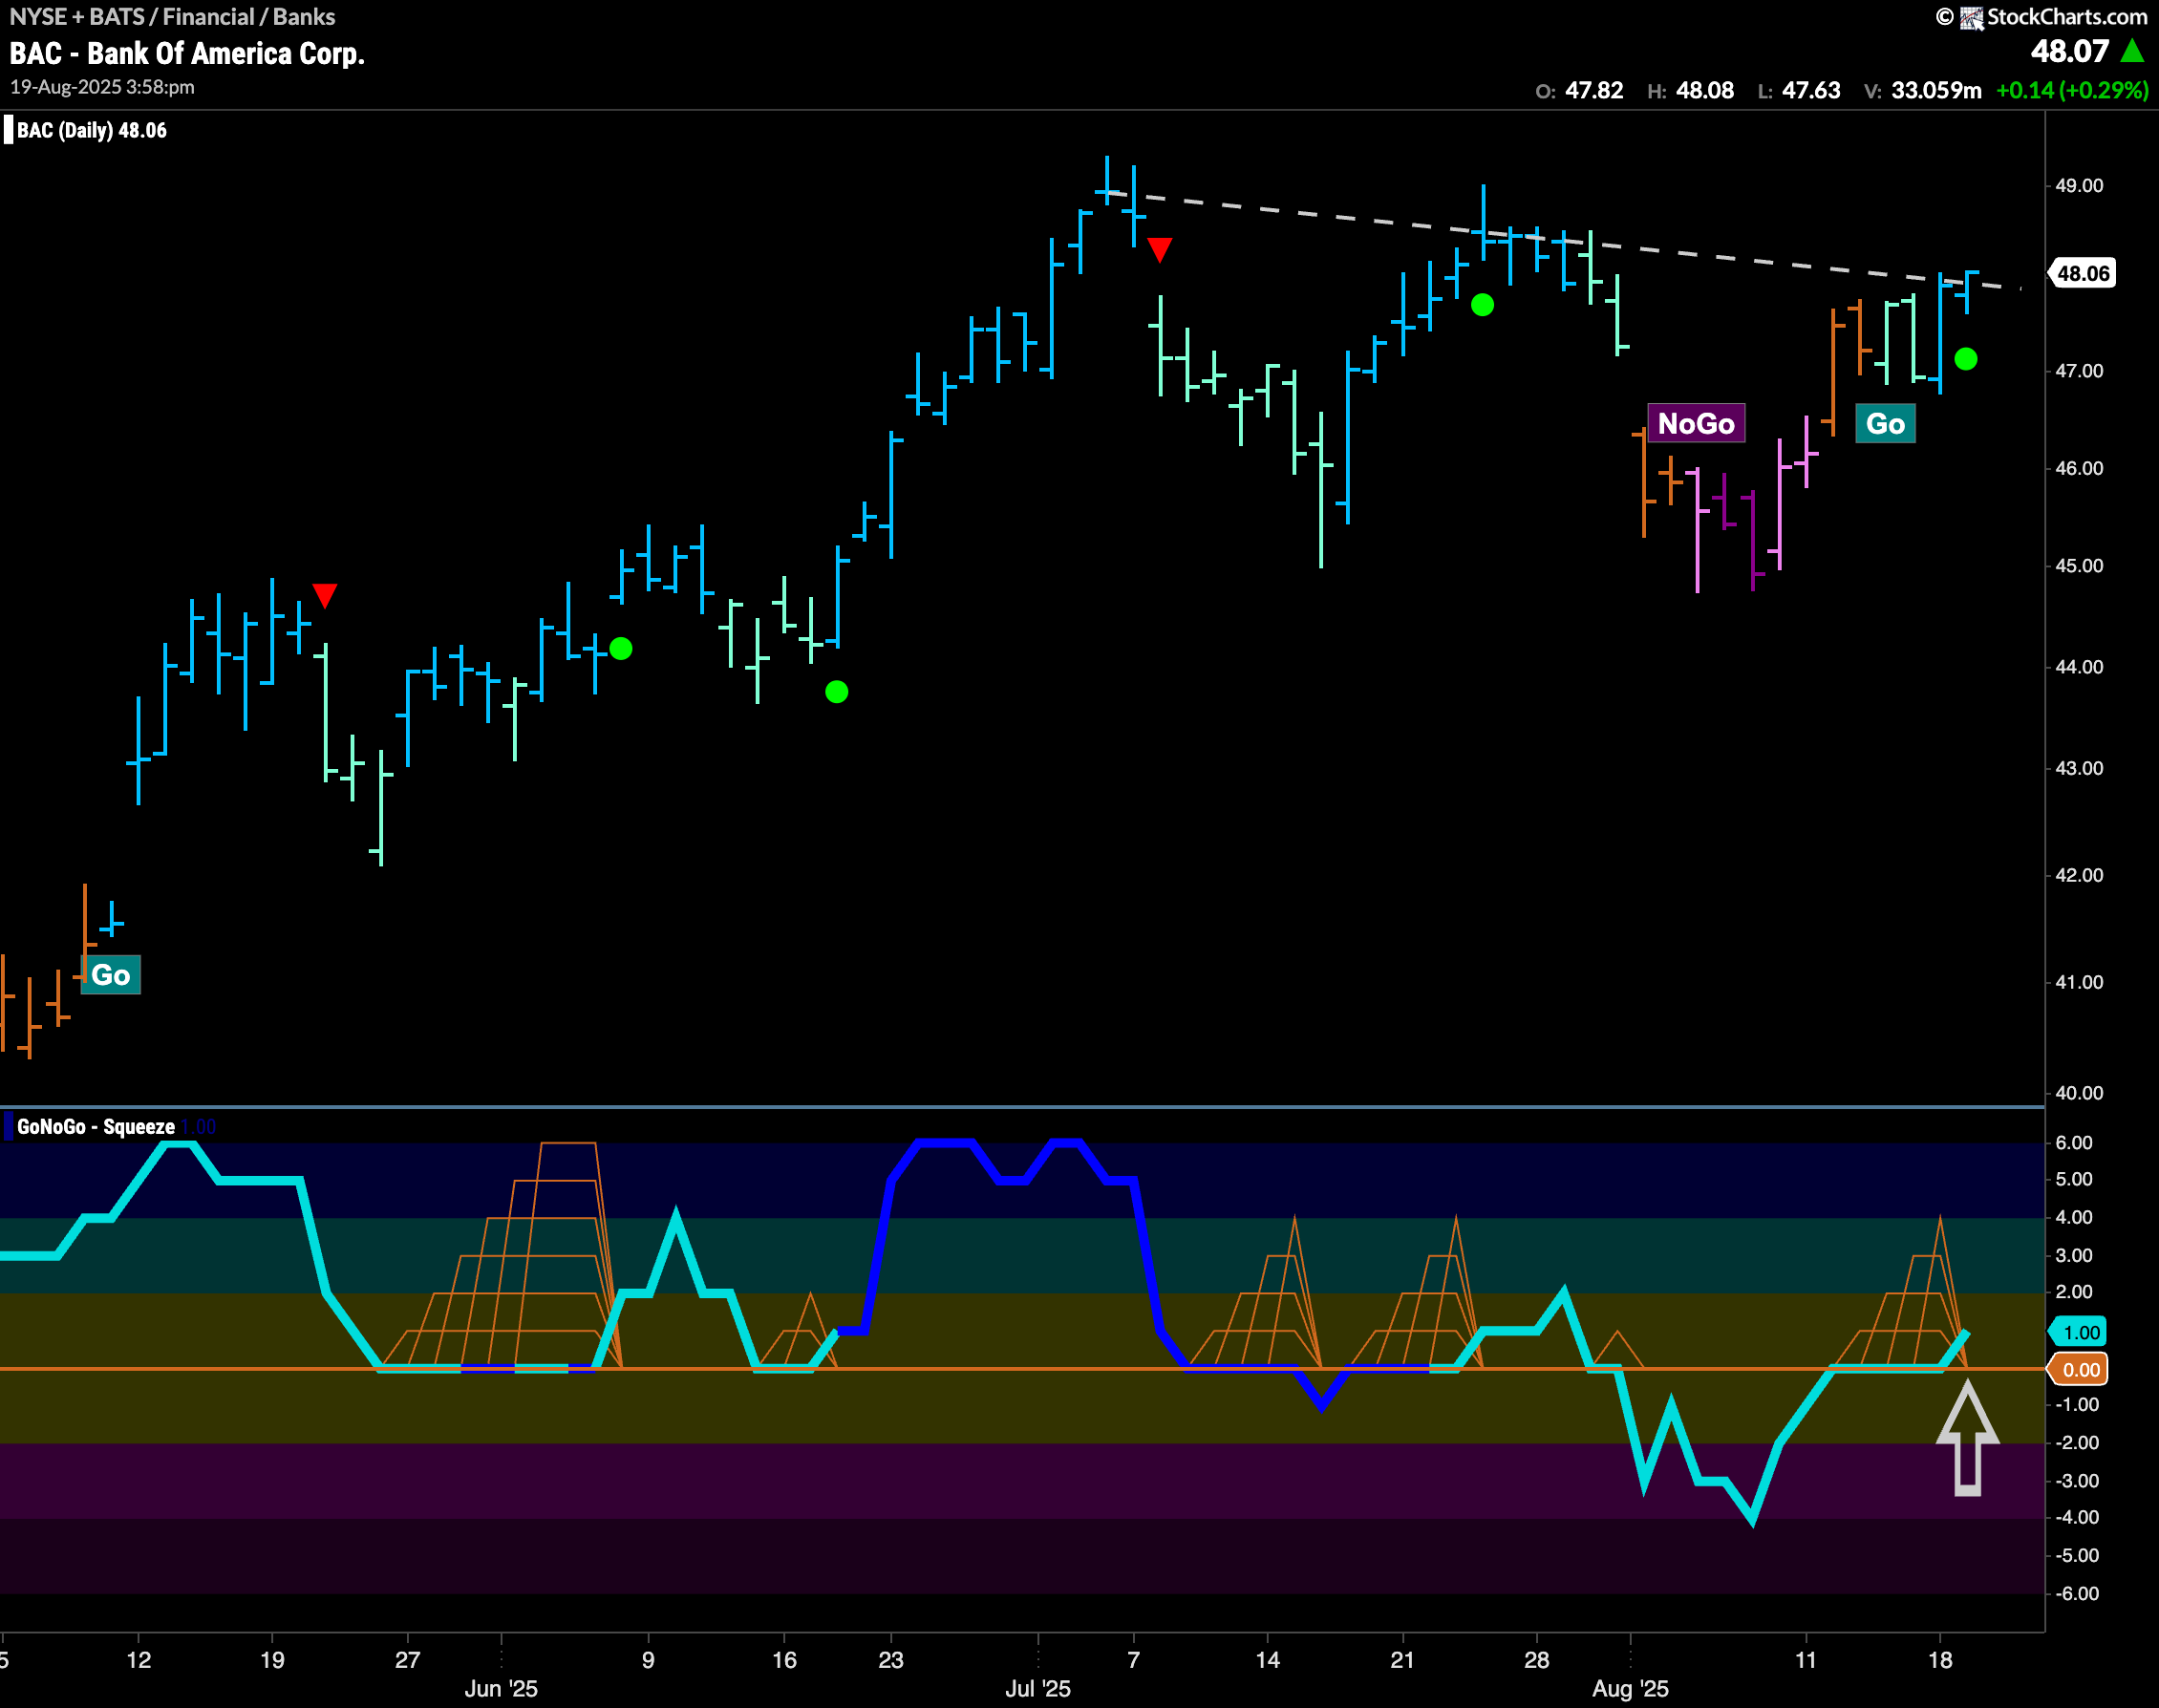Click the last price 48.07 at top

coord(2069,51)
